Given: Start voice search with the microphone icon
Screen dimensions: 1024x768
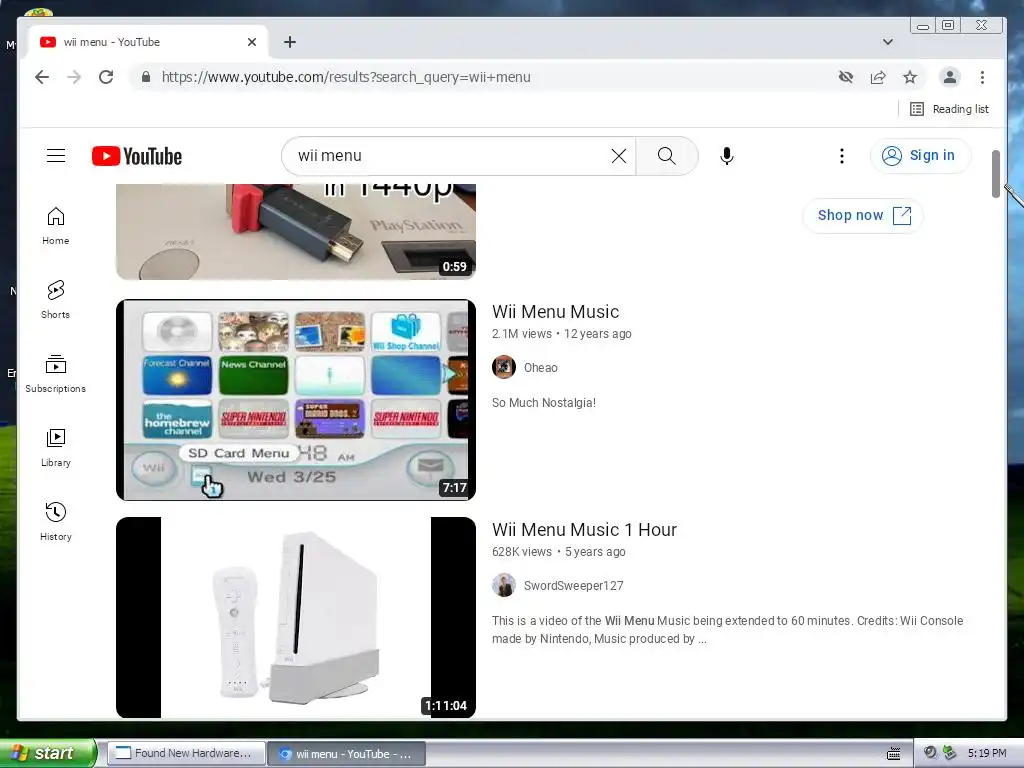Looking at the screenshot, I should 727,156.
